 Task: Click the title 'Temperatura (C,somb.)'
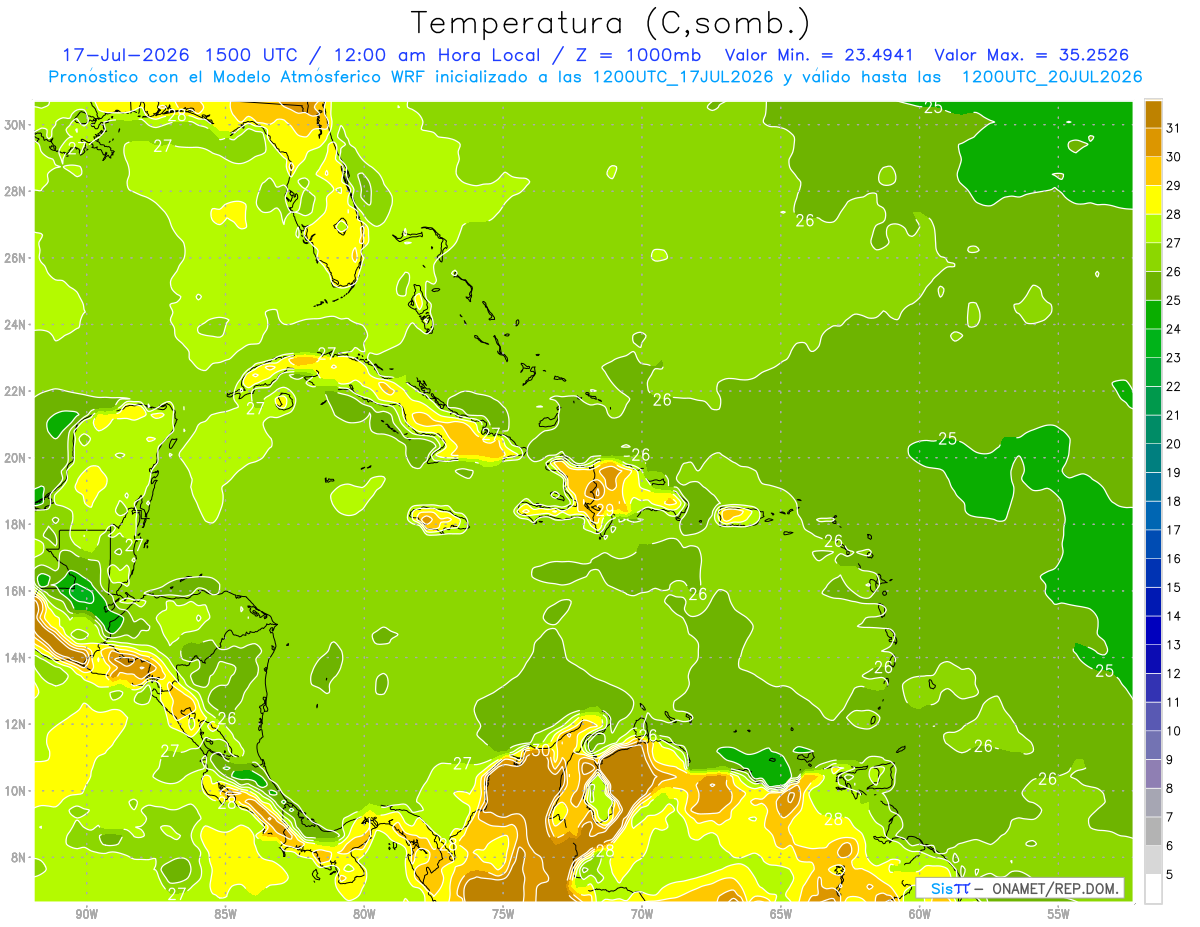click(x=611, y=23)
